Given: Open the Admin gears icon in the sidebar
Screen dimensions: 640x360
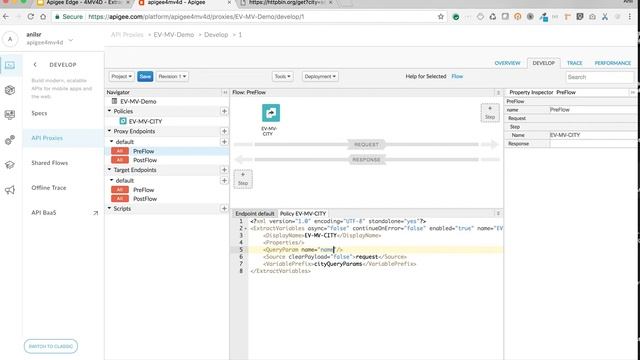Looking at the screenshot, I should pyautogui.click(x=10, y=140).
